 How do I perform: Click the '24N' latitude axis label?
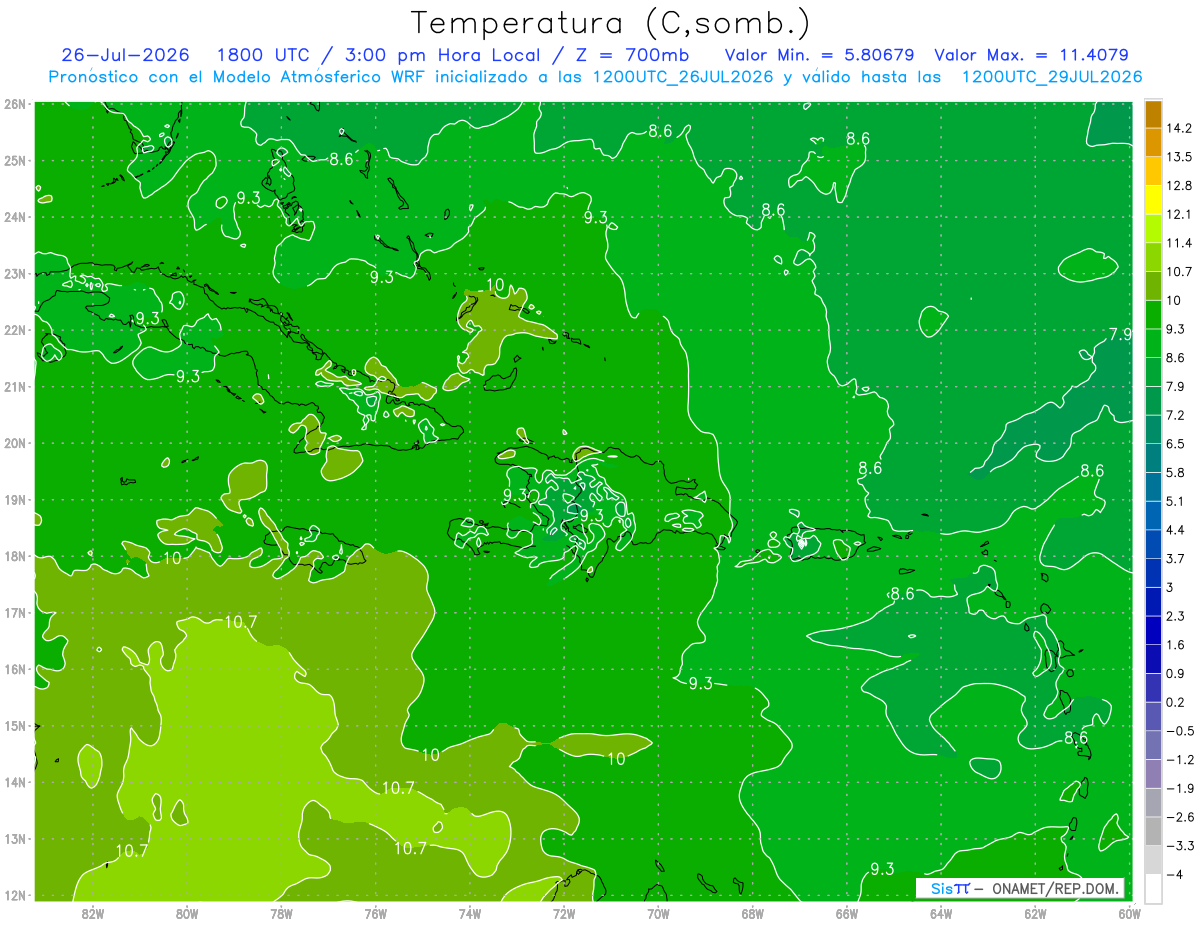pyautogui.click(x=14, y=217)
